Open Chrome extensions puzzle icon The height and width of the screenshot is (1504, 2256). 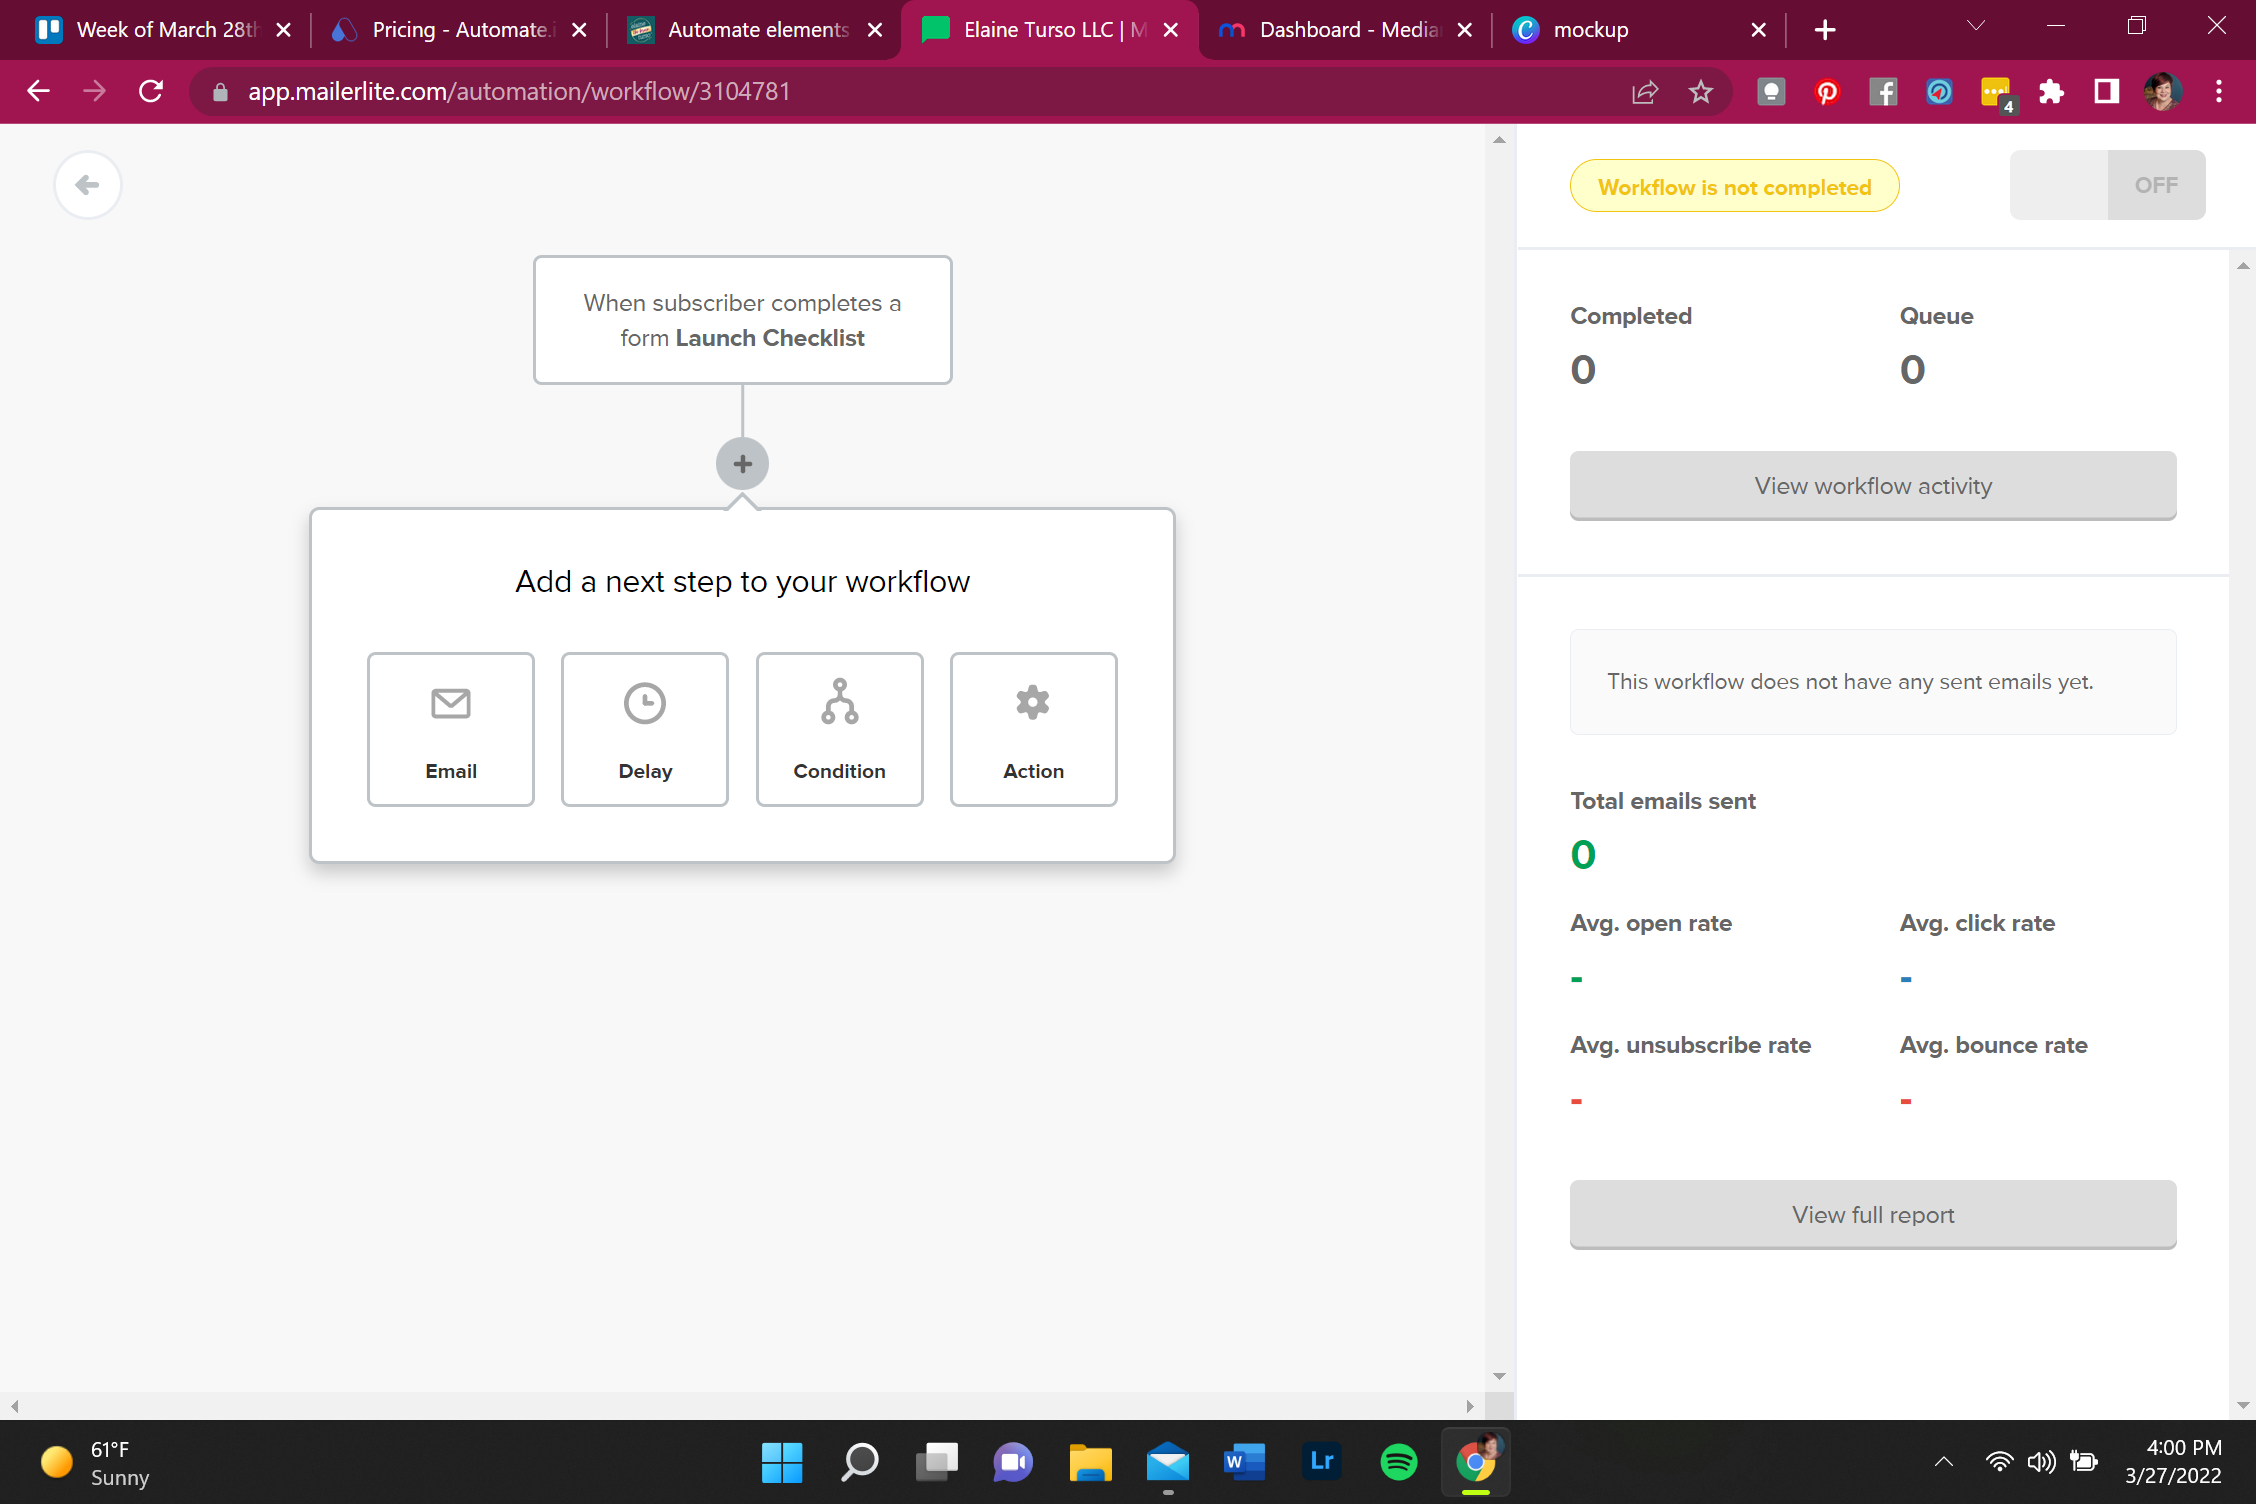2051,92
